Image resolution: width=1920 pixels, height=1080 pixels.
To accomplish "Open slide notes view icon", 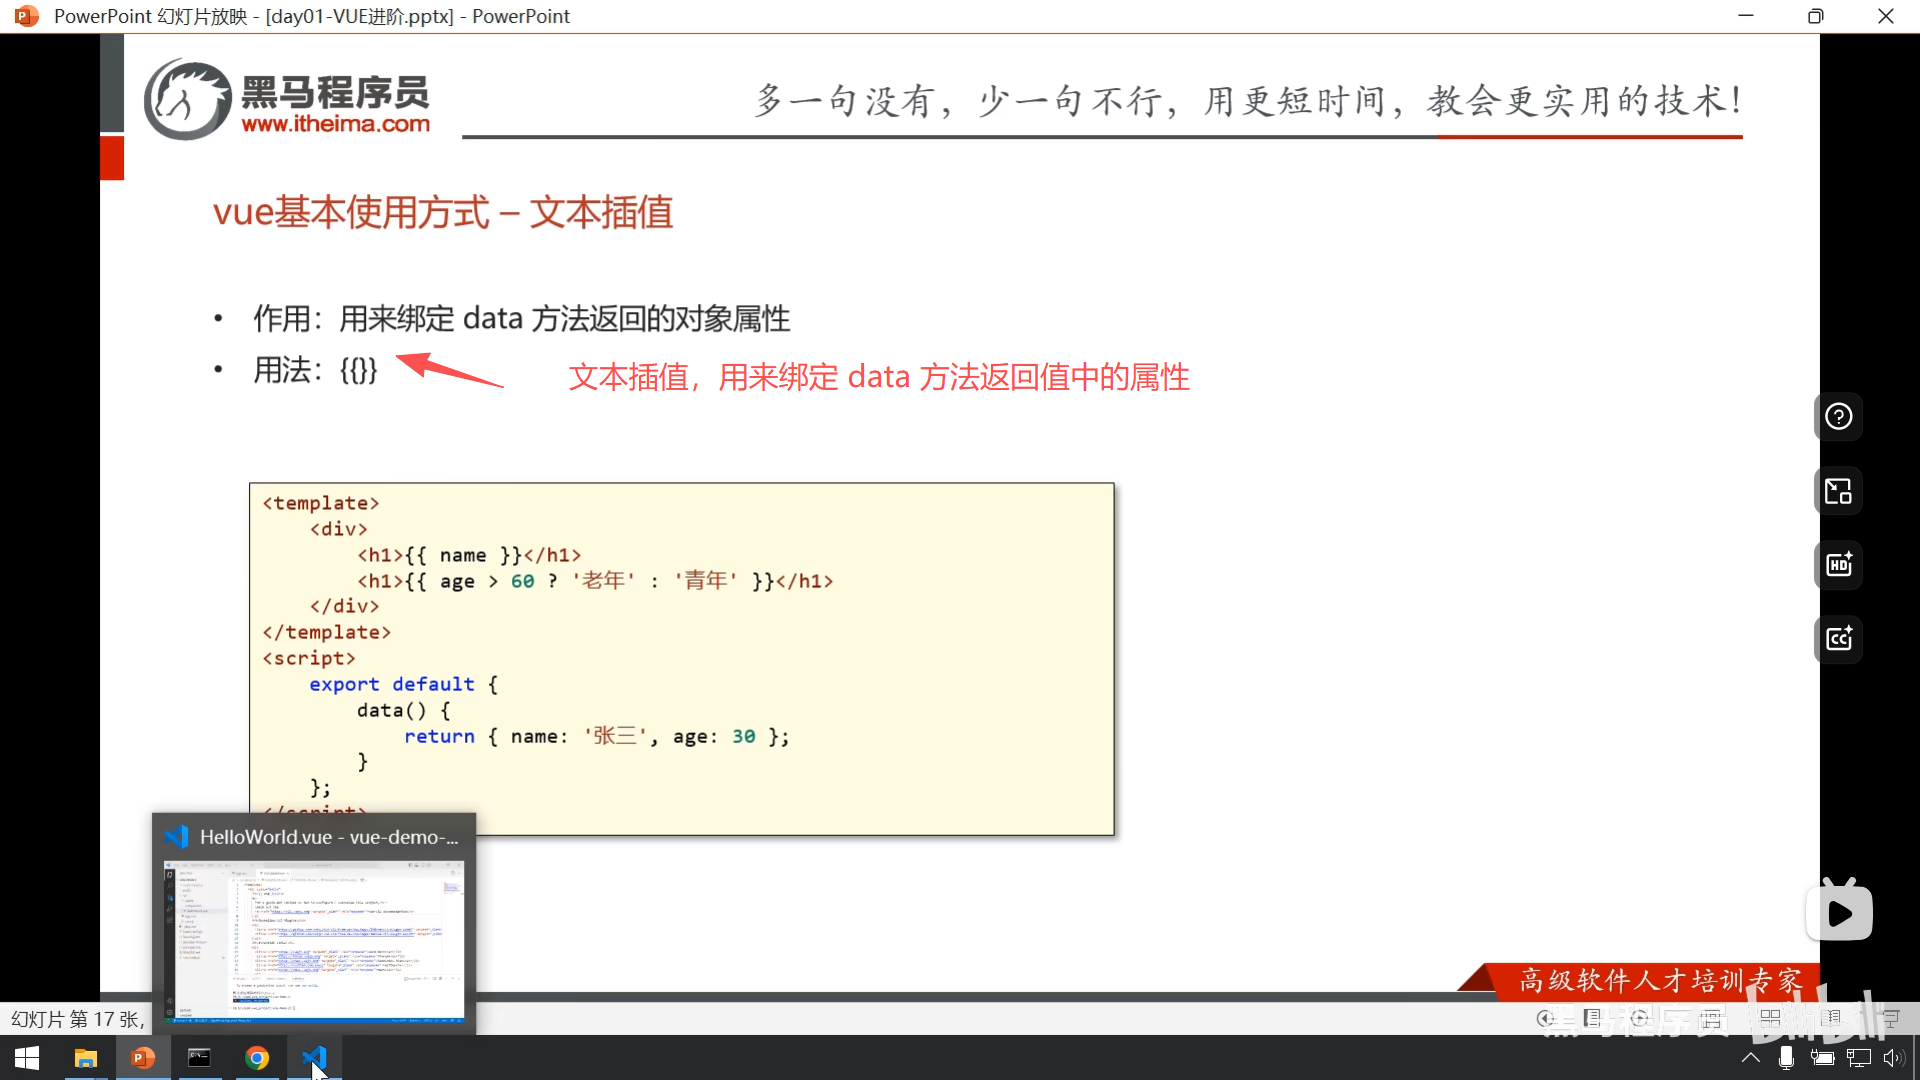I will point(1593,1018).
